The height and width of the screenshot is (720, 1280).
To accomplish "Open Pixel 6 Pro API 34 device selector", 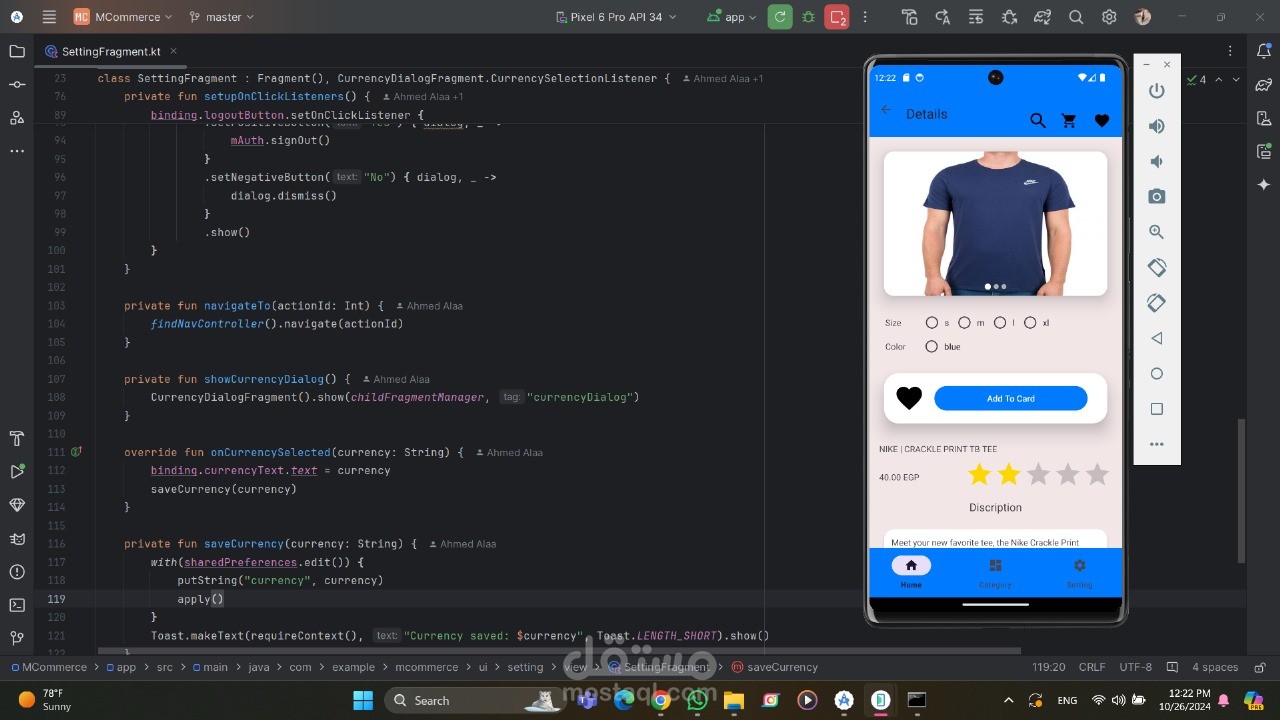I will [x=616, y=17].
